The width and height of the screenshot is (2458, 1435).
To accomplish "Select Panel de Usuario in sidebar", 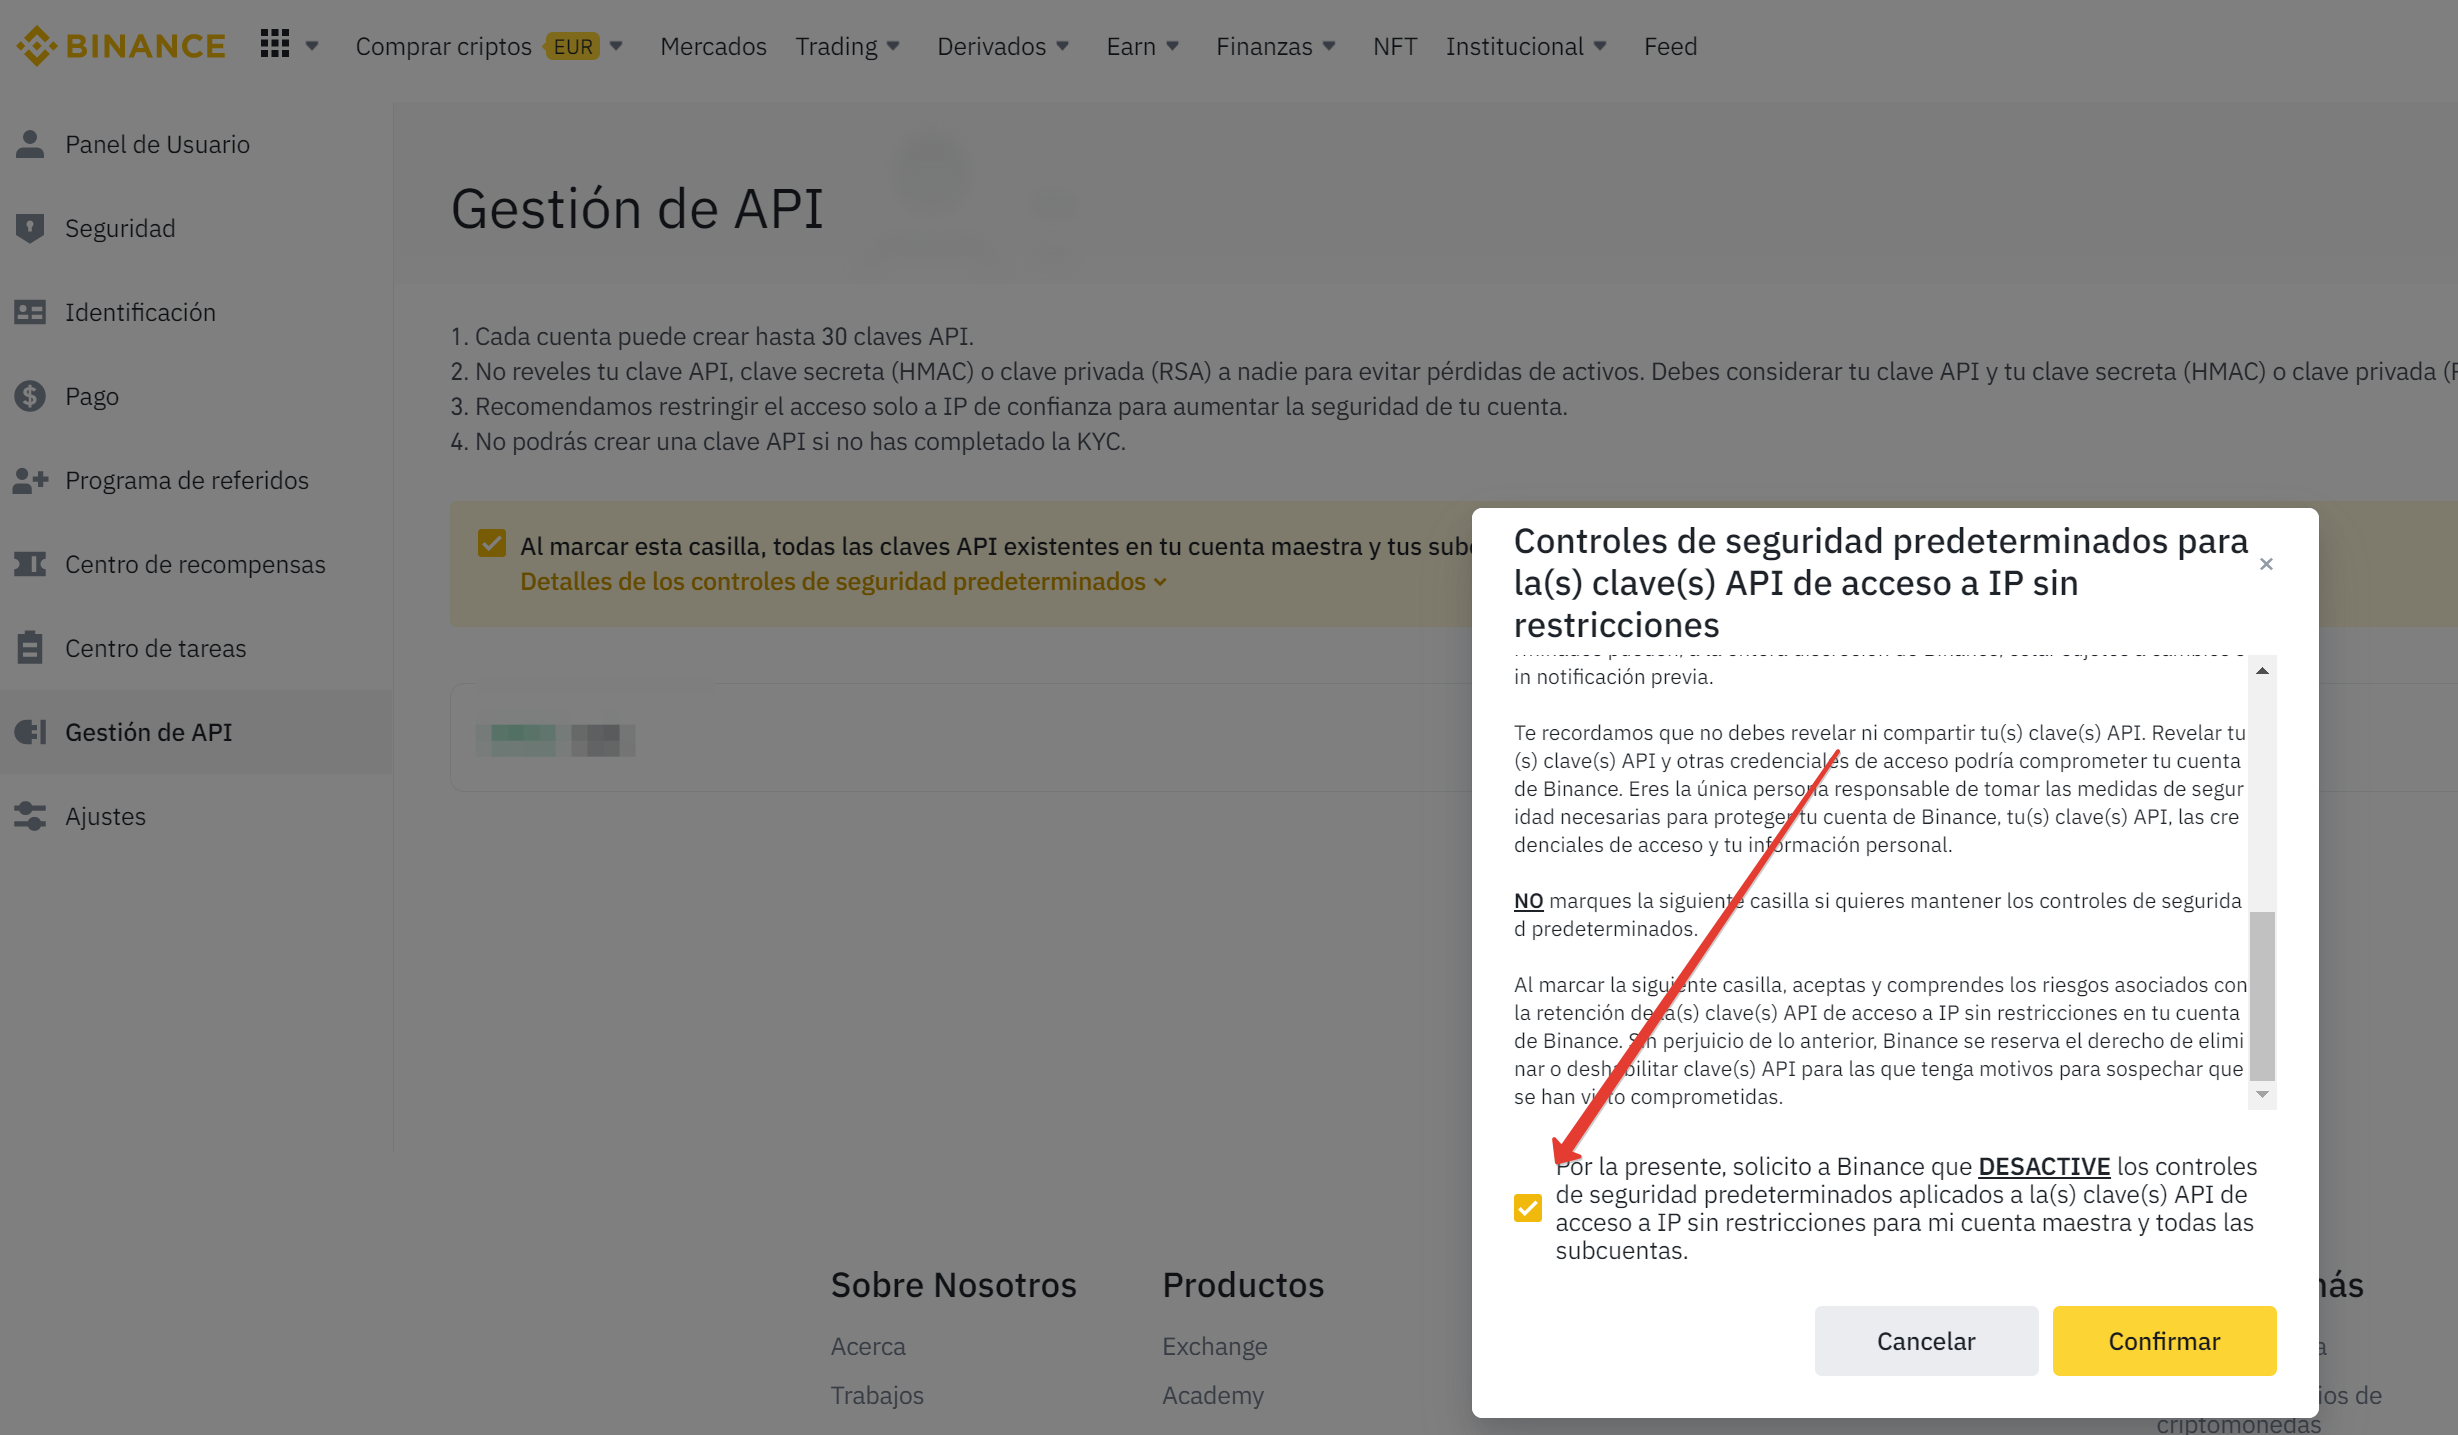I will [x=196, y=144].
